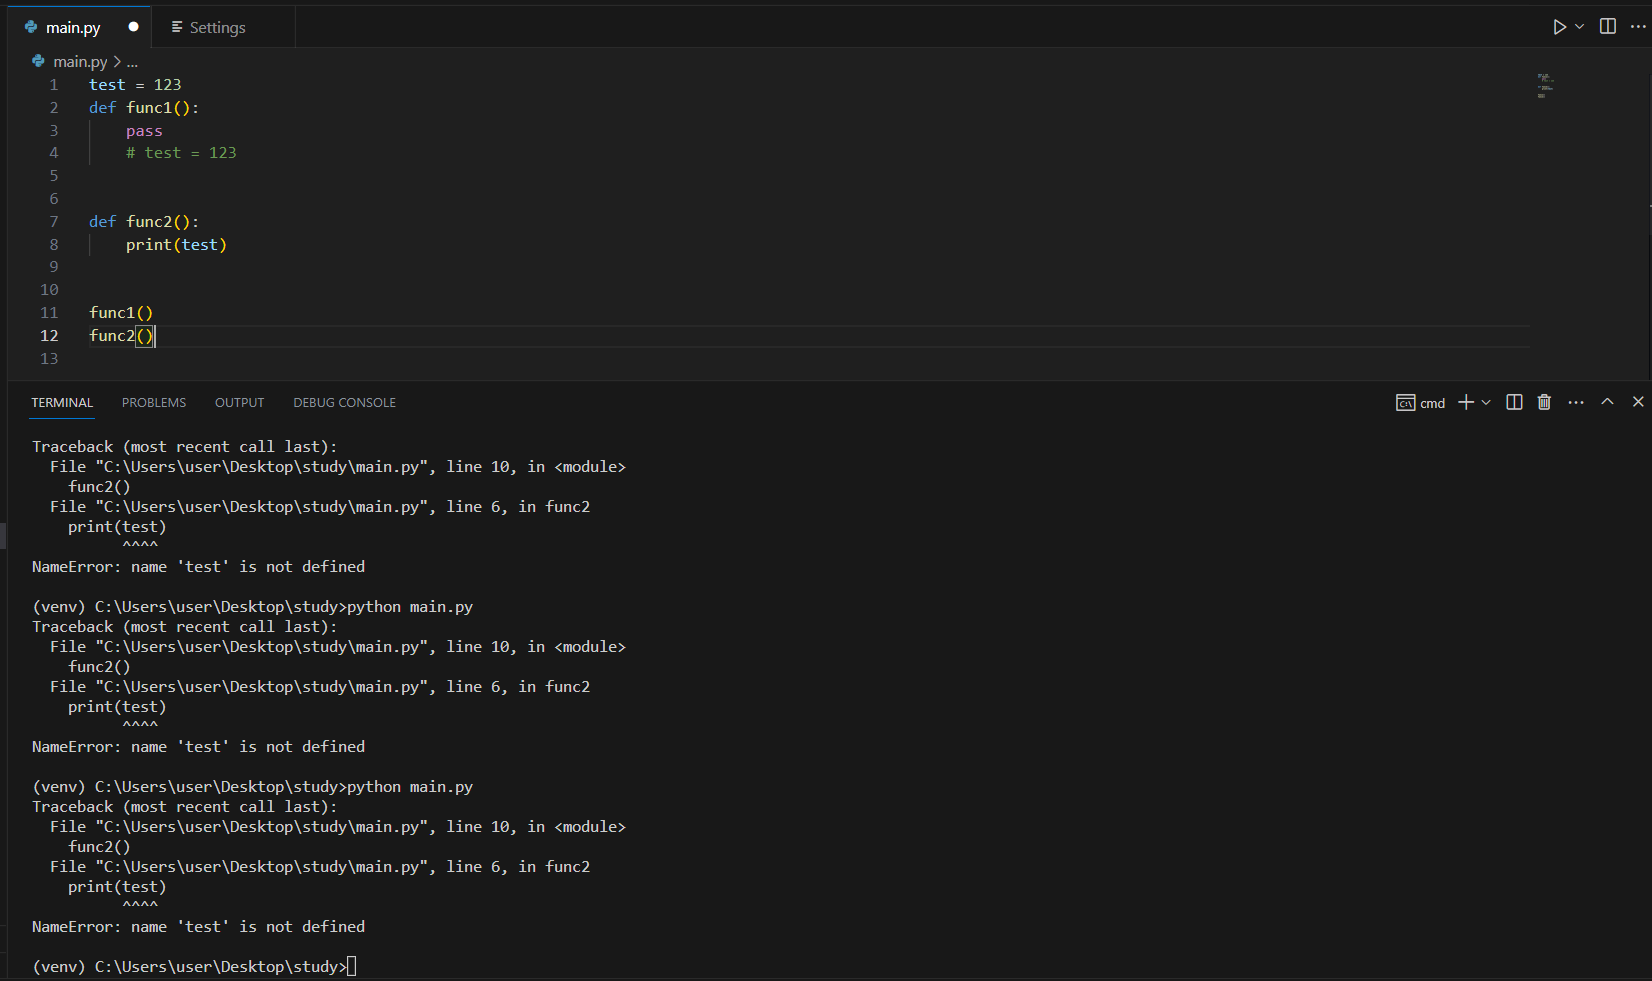Screen dimensions: 1652x981
Task: Close the terminal panel
Action: pyautogui.click(x=1638, y=402)
